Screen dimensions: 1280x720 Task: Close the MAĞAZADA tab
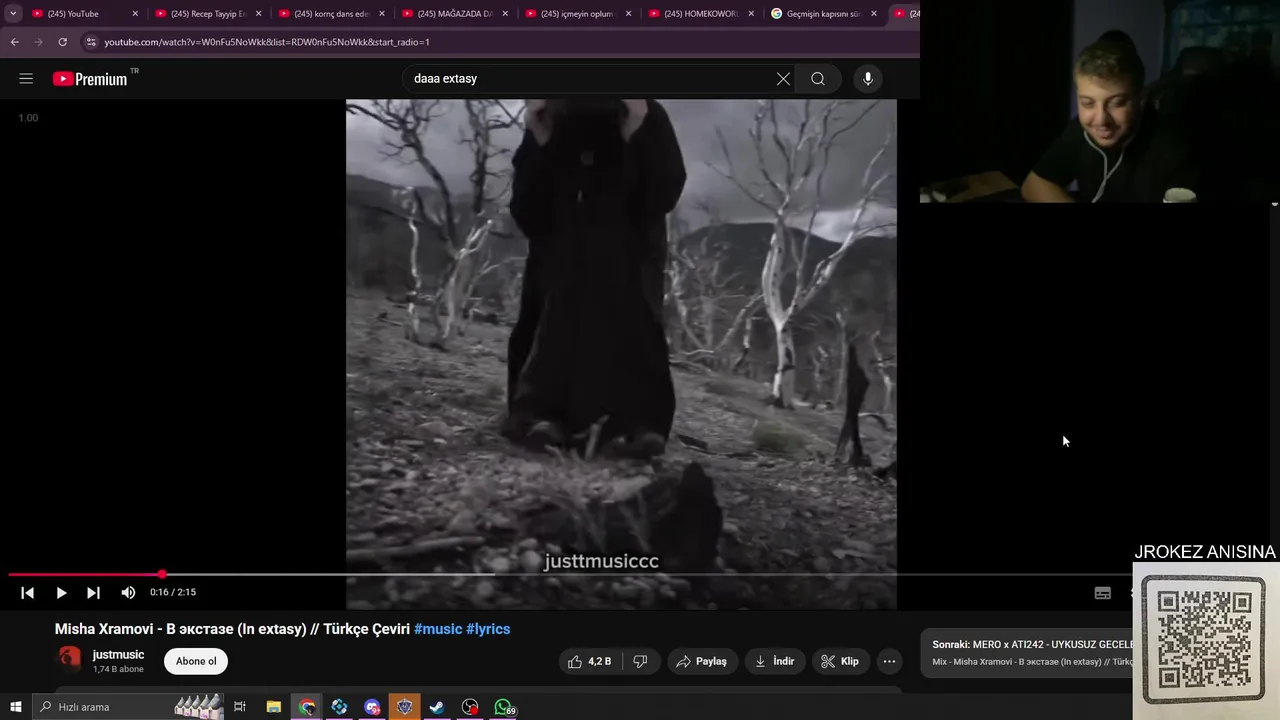tap(505, 14)
